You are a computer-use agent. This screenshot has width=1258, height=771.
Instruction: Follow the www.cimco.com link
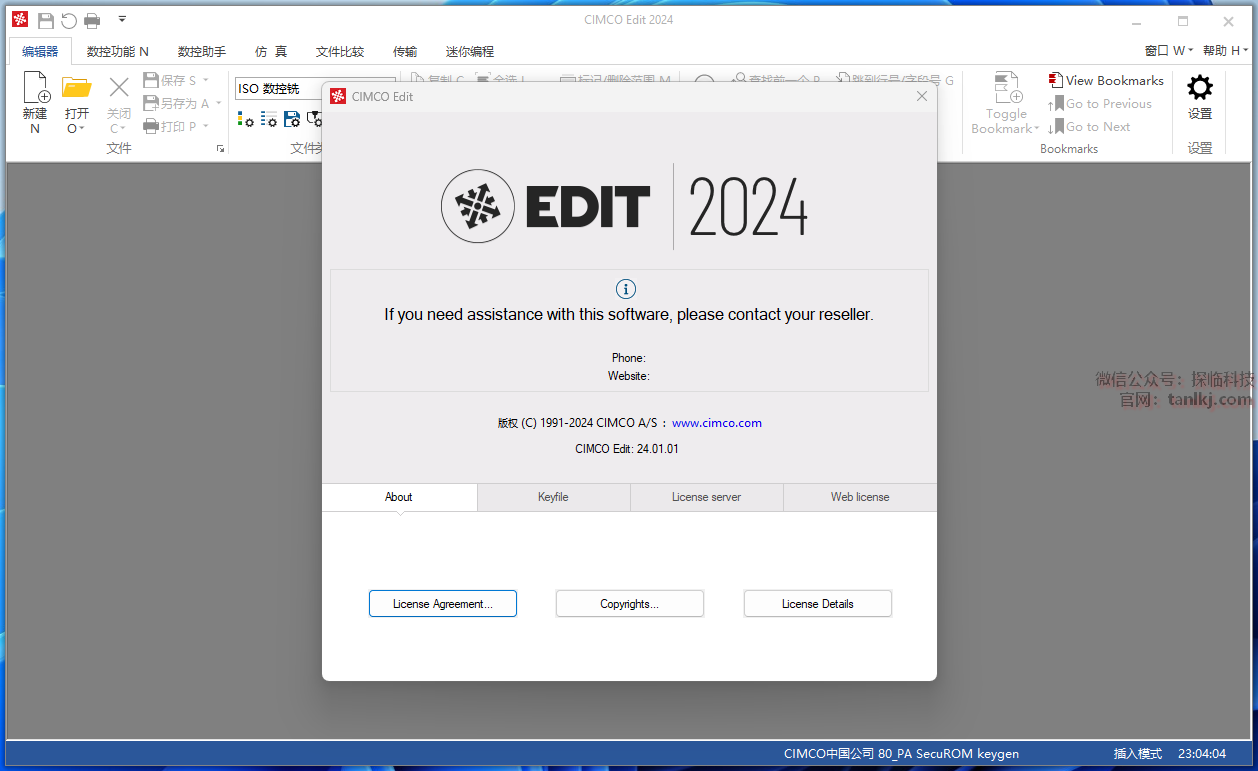pyautogui.click(x=716, y=423)
